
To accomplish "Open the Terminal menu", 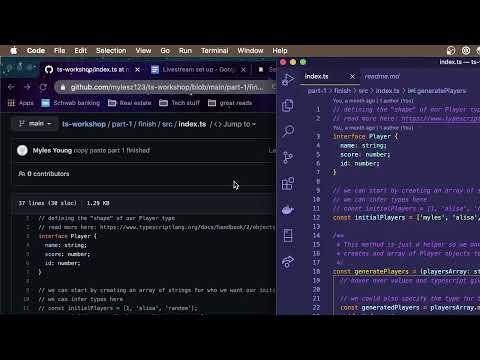I will point(215,51).
